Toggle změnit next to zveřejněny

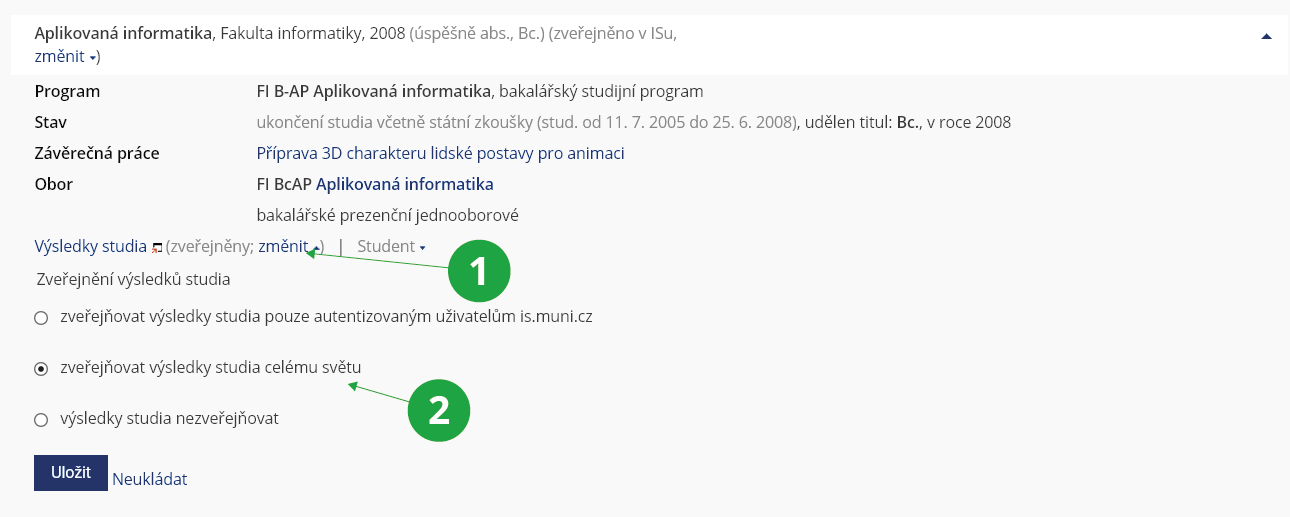coord(287,246)
